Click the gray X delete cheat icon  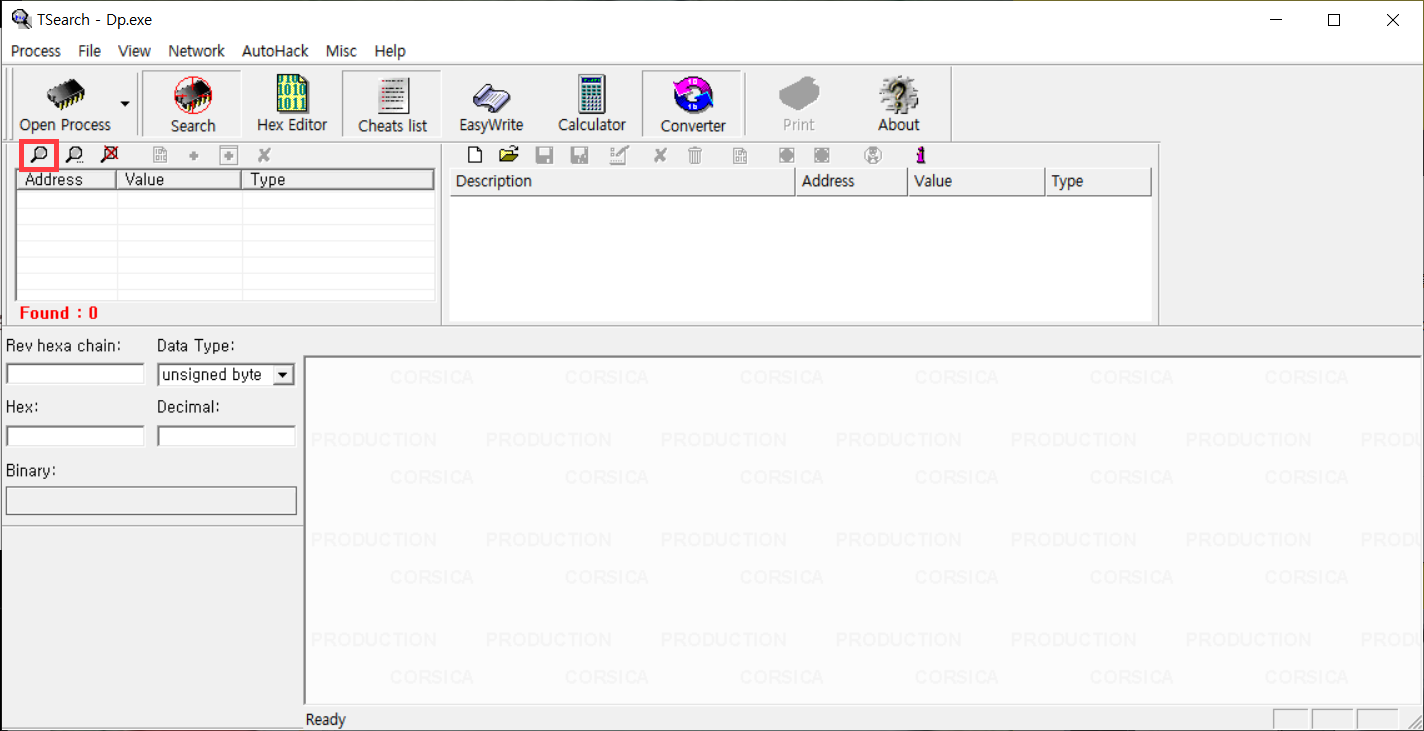[x=660, y=155]
